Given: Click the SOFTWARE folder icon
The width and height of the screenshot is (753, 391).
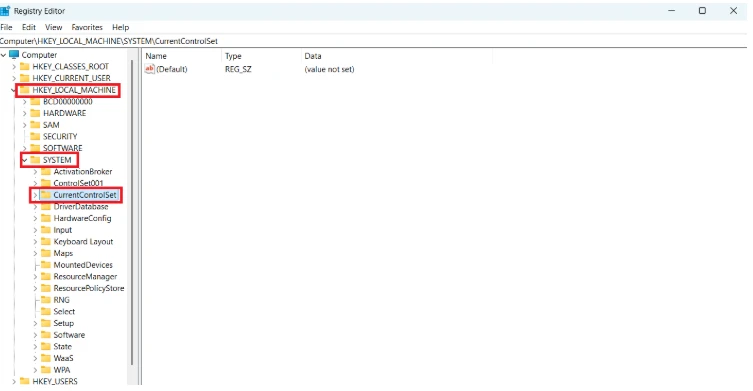Looking at the screenshot, I should (x=35, y=148).
